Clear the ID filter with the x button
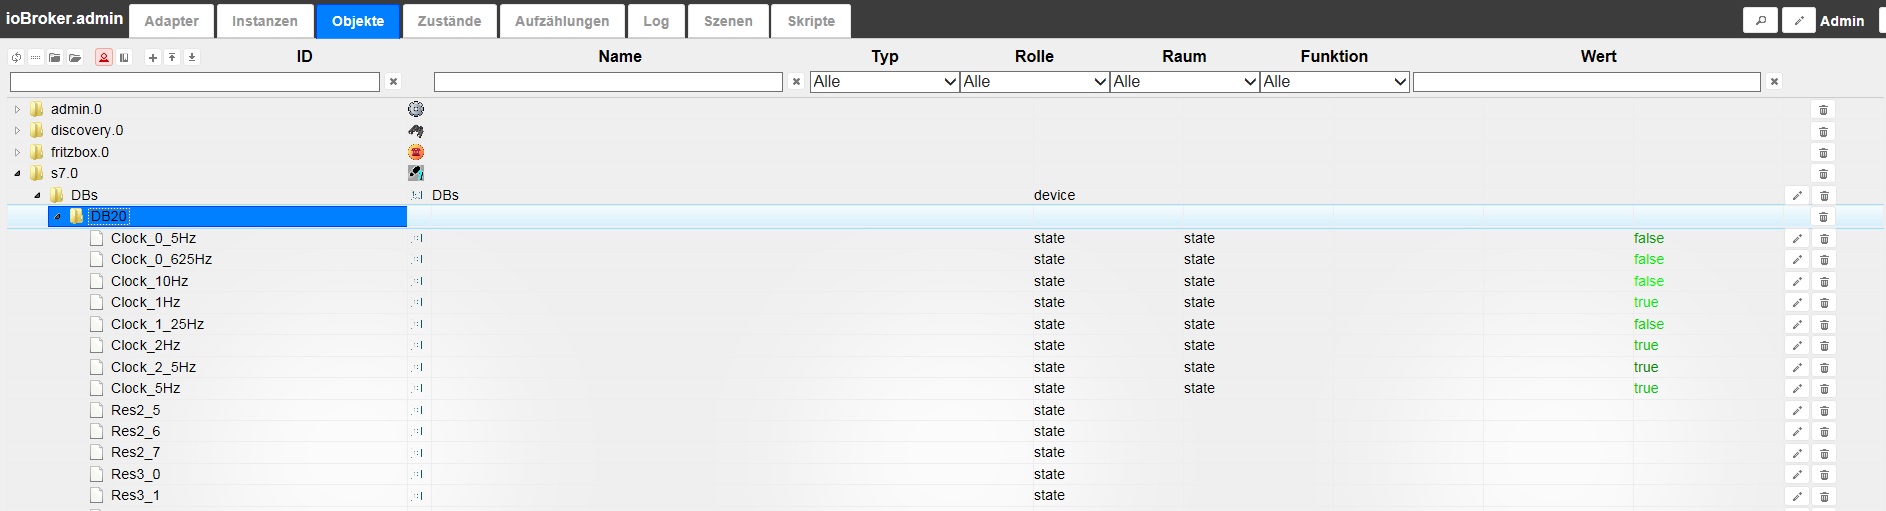Screen dimensions: 1886x511 coord(393,82)
